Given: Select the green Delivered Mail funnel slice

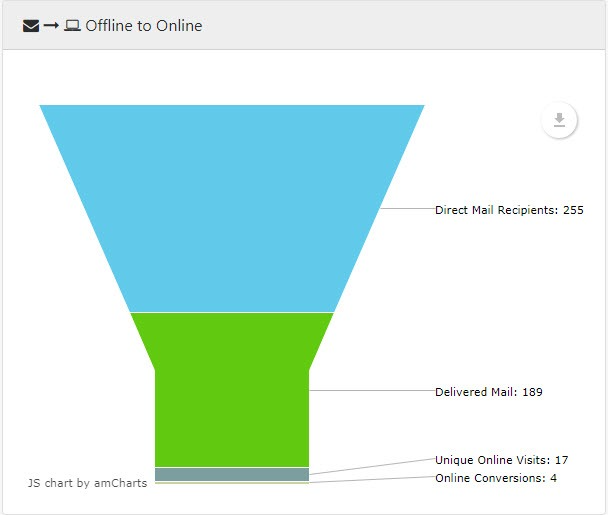Looking at the screenshot, I should [232, 390].
